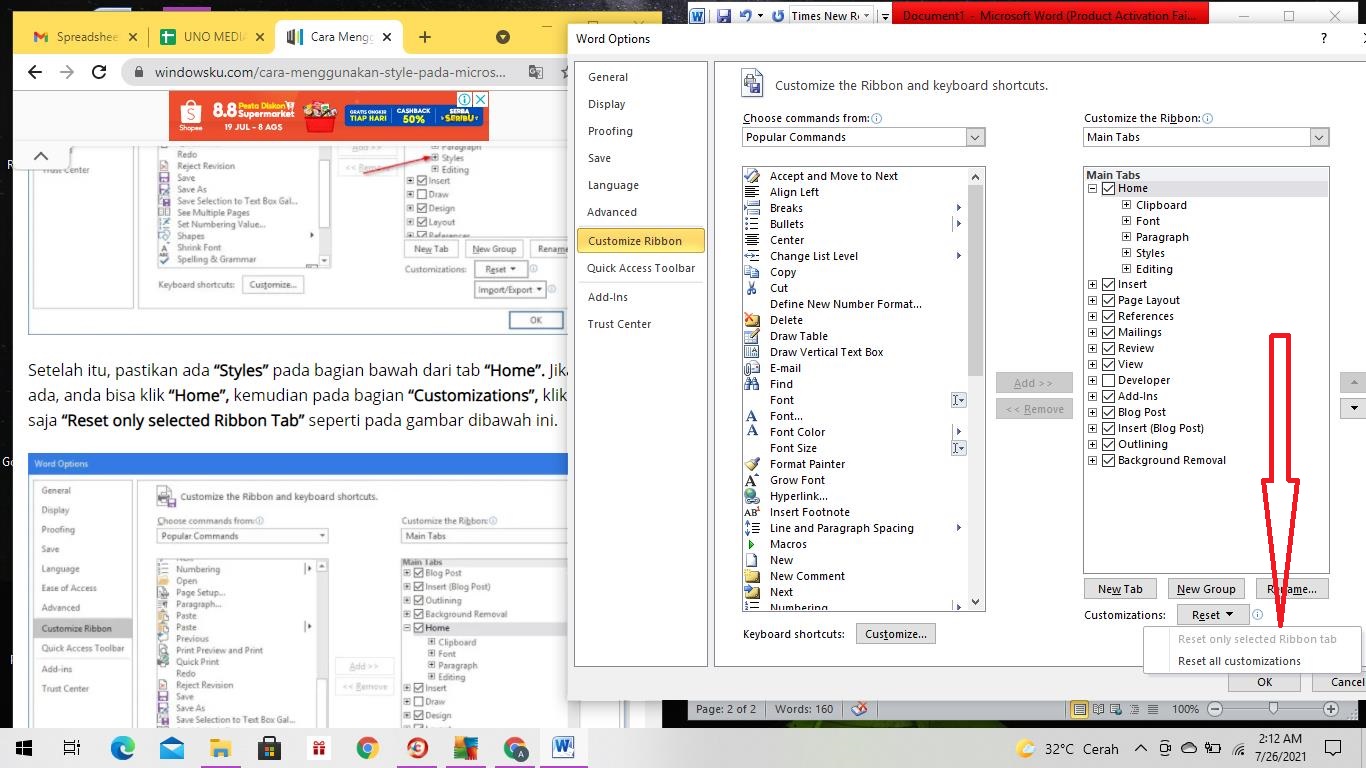Expand the Styles group under Home
Viewport: 1366px width, 768px height.
point(1126,253)
